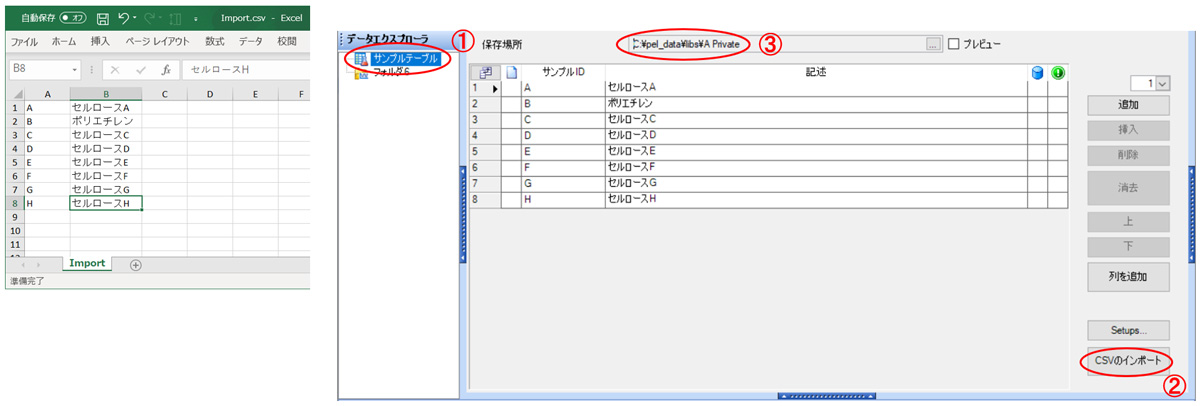Select サンプルテーブル in data explorer tree
This screenshot has height=406, width=1200.
404,59
